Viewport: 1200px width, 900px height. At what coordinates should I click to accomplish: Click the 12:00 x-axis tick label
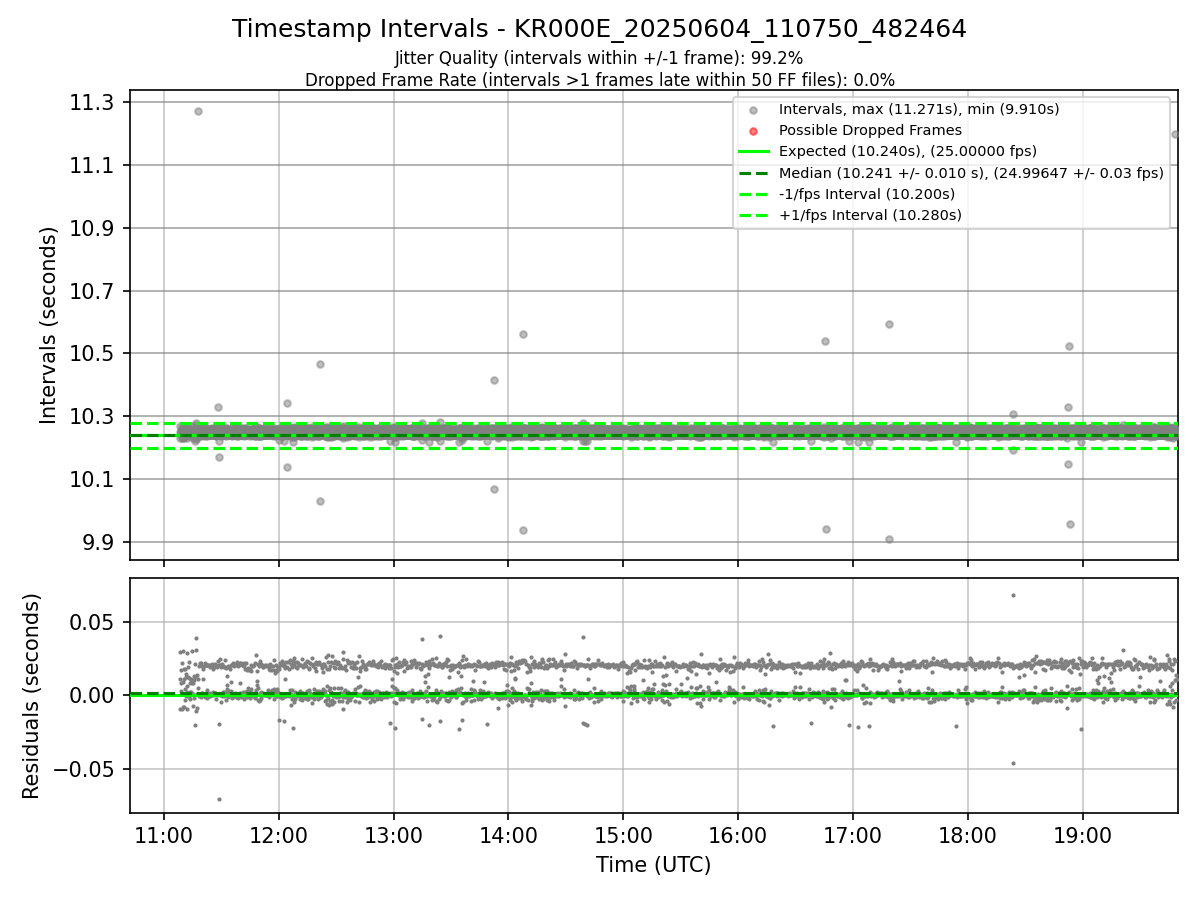click(278, 834)
